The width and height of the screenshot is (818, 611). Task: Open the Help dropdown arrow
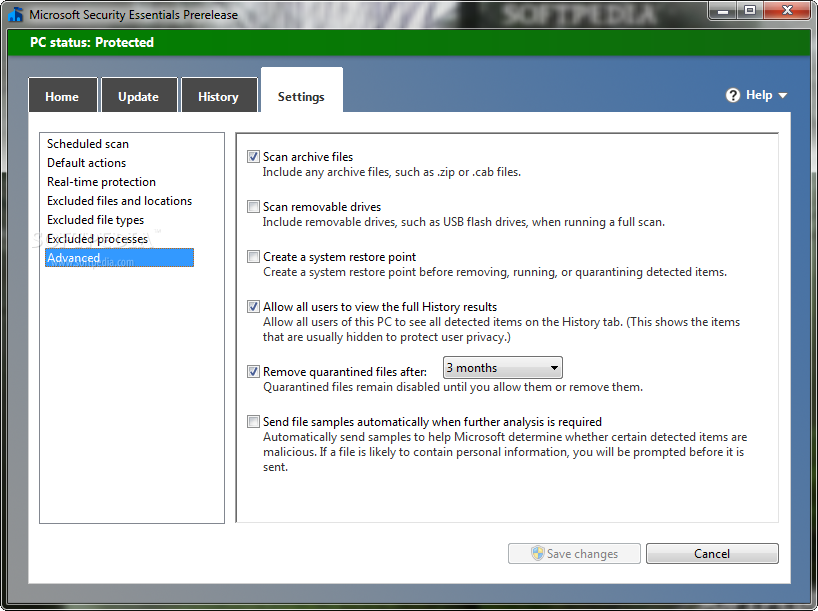(x=783, y=96)
